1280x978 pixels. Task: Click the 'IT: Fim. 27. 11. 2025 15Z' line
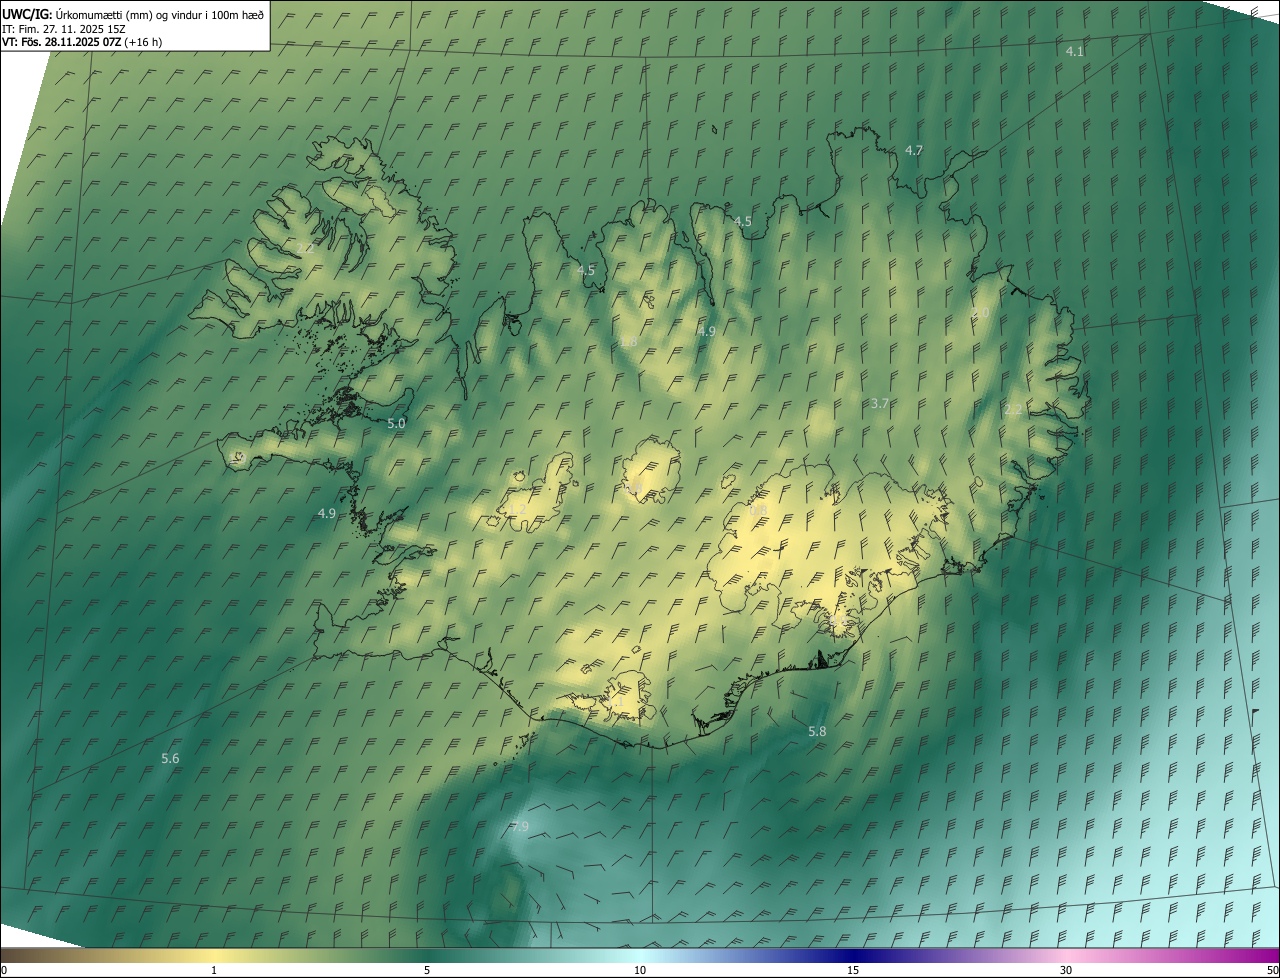point(63,29)
